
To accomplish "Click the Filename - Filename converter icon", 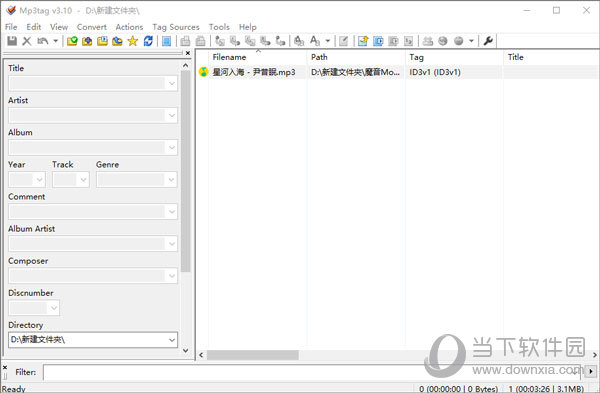I will (x=250, y=41).
